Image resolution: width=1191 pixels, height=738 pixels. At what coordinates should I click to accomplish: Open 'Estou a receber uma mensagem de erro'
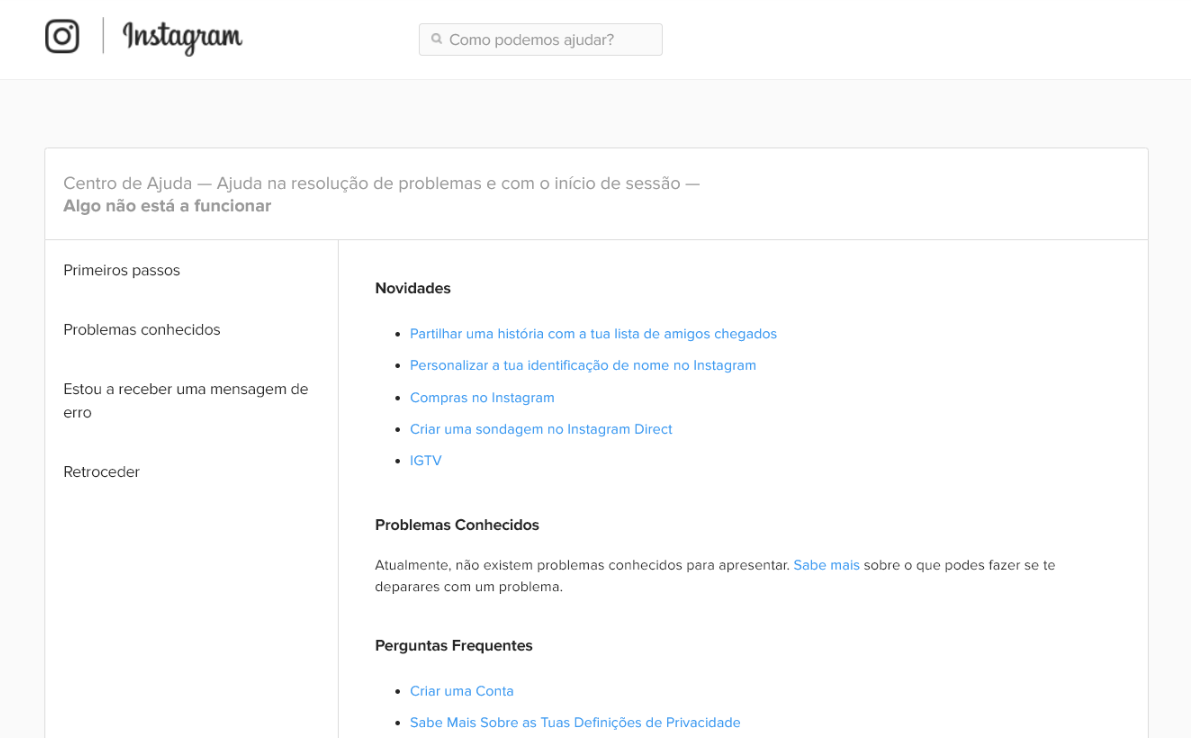click(186, 400)
